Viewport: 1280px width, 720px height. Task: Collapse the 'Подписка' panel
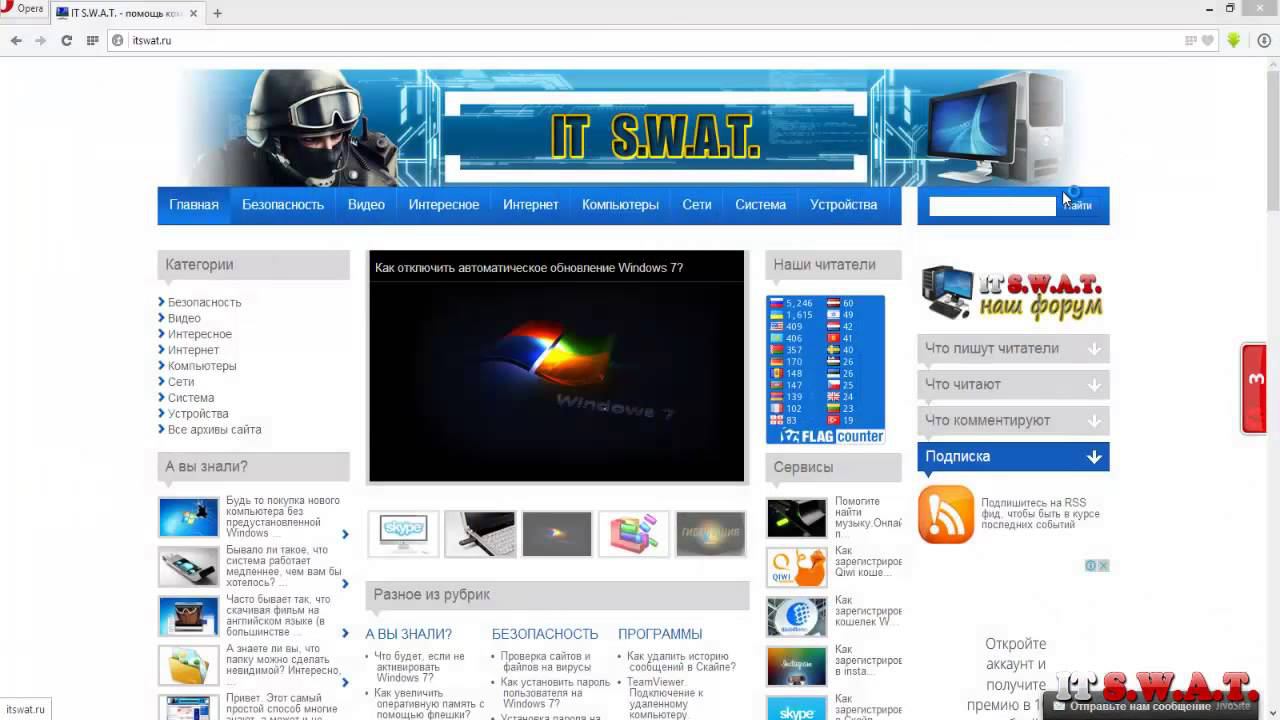point(1013,456)
